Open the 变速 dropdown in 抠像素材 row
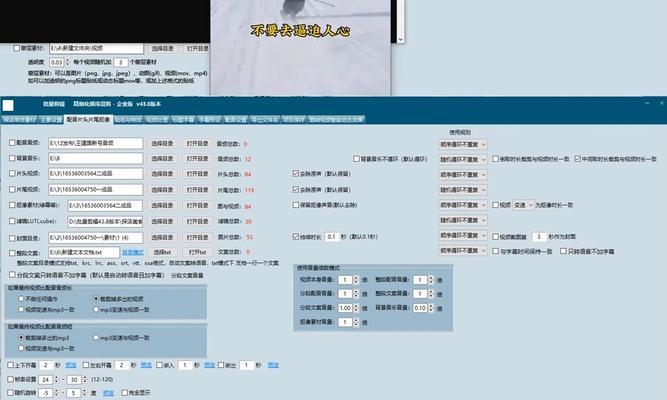Screen dimensions: 667x400 pos(523,205)
